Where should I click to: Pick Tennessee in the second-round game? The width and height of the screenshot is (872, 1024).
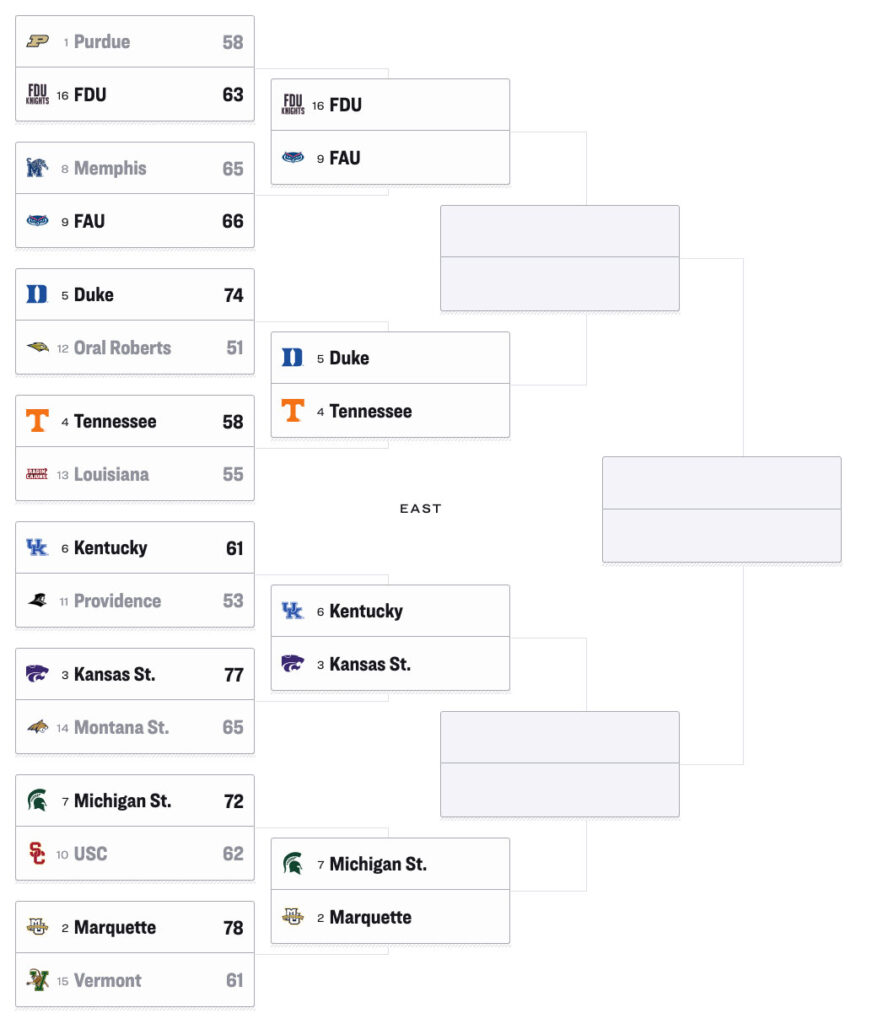pyautogui.click(x=390, y=411)
